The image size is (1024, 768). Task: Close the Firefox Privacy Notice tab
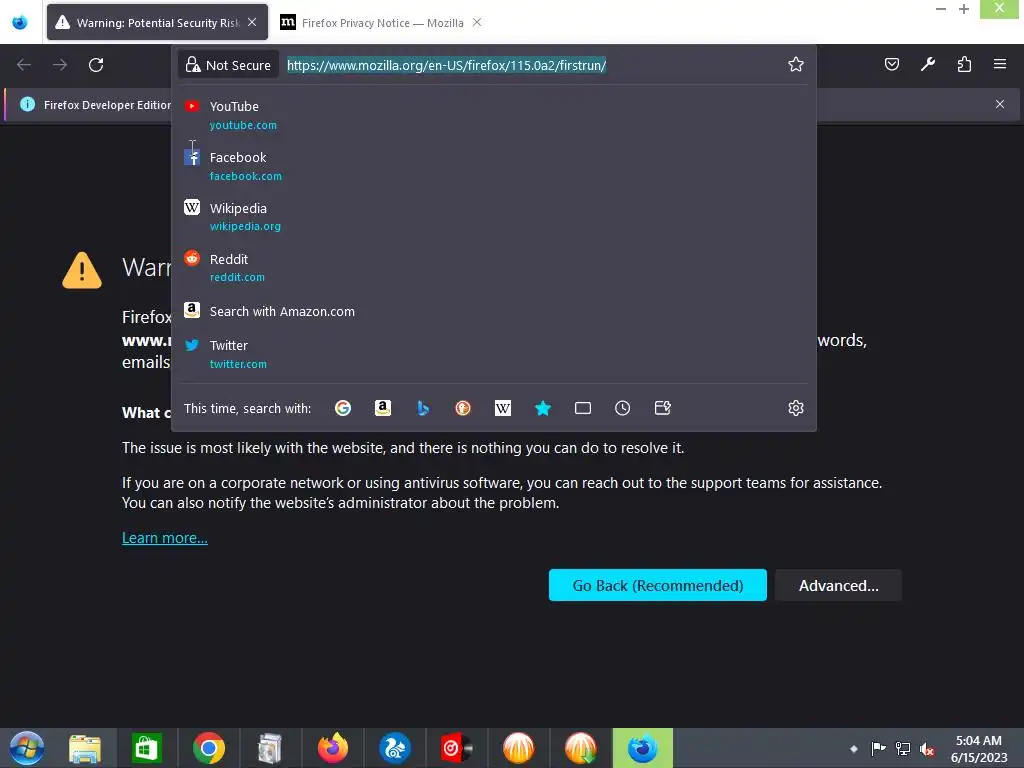tap(477, 22)
